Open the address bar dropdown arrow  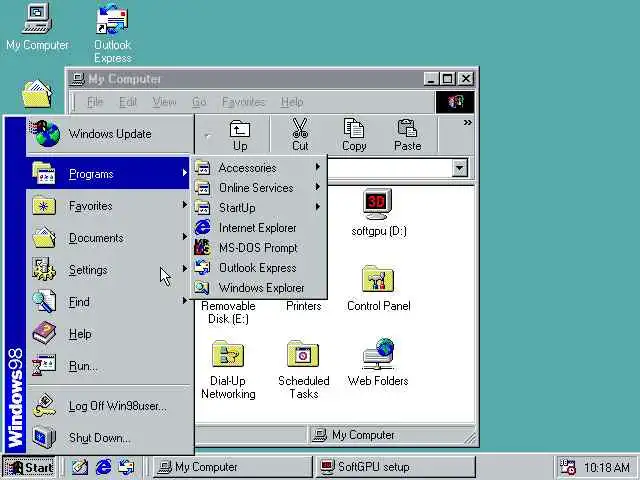(x=460, y=168)
